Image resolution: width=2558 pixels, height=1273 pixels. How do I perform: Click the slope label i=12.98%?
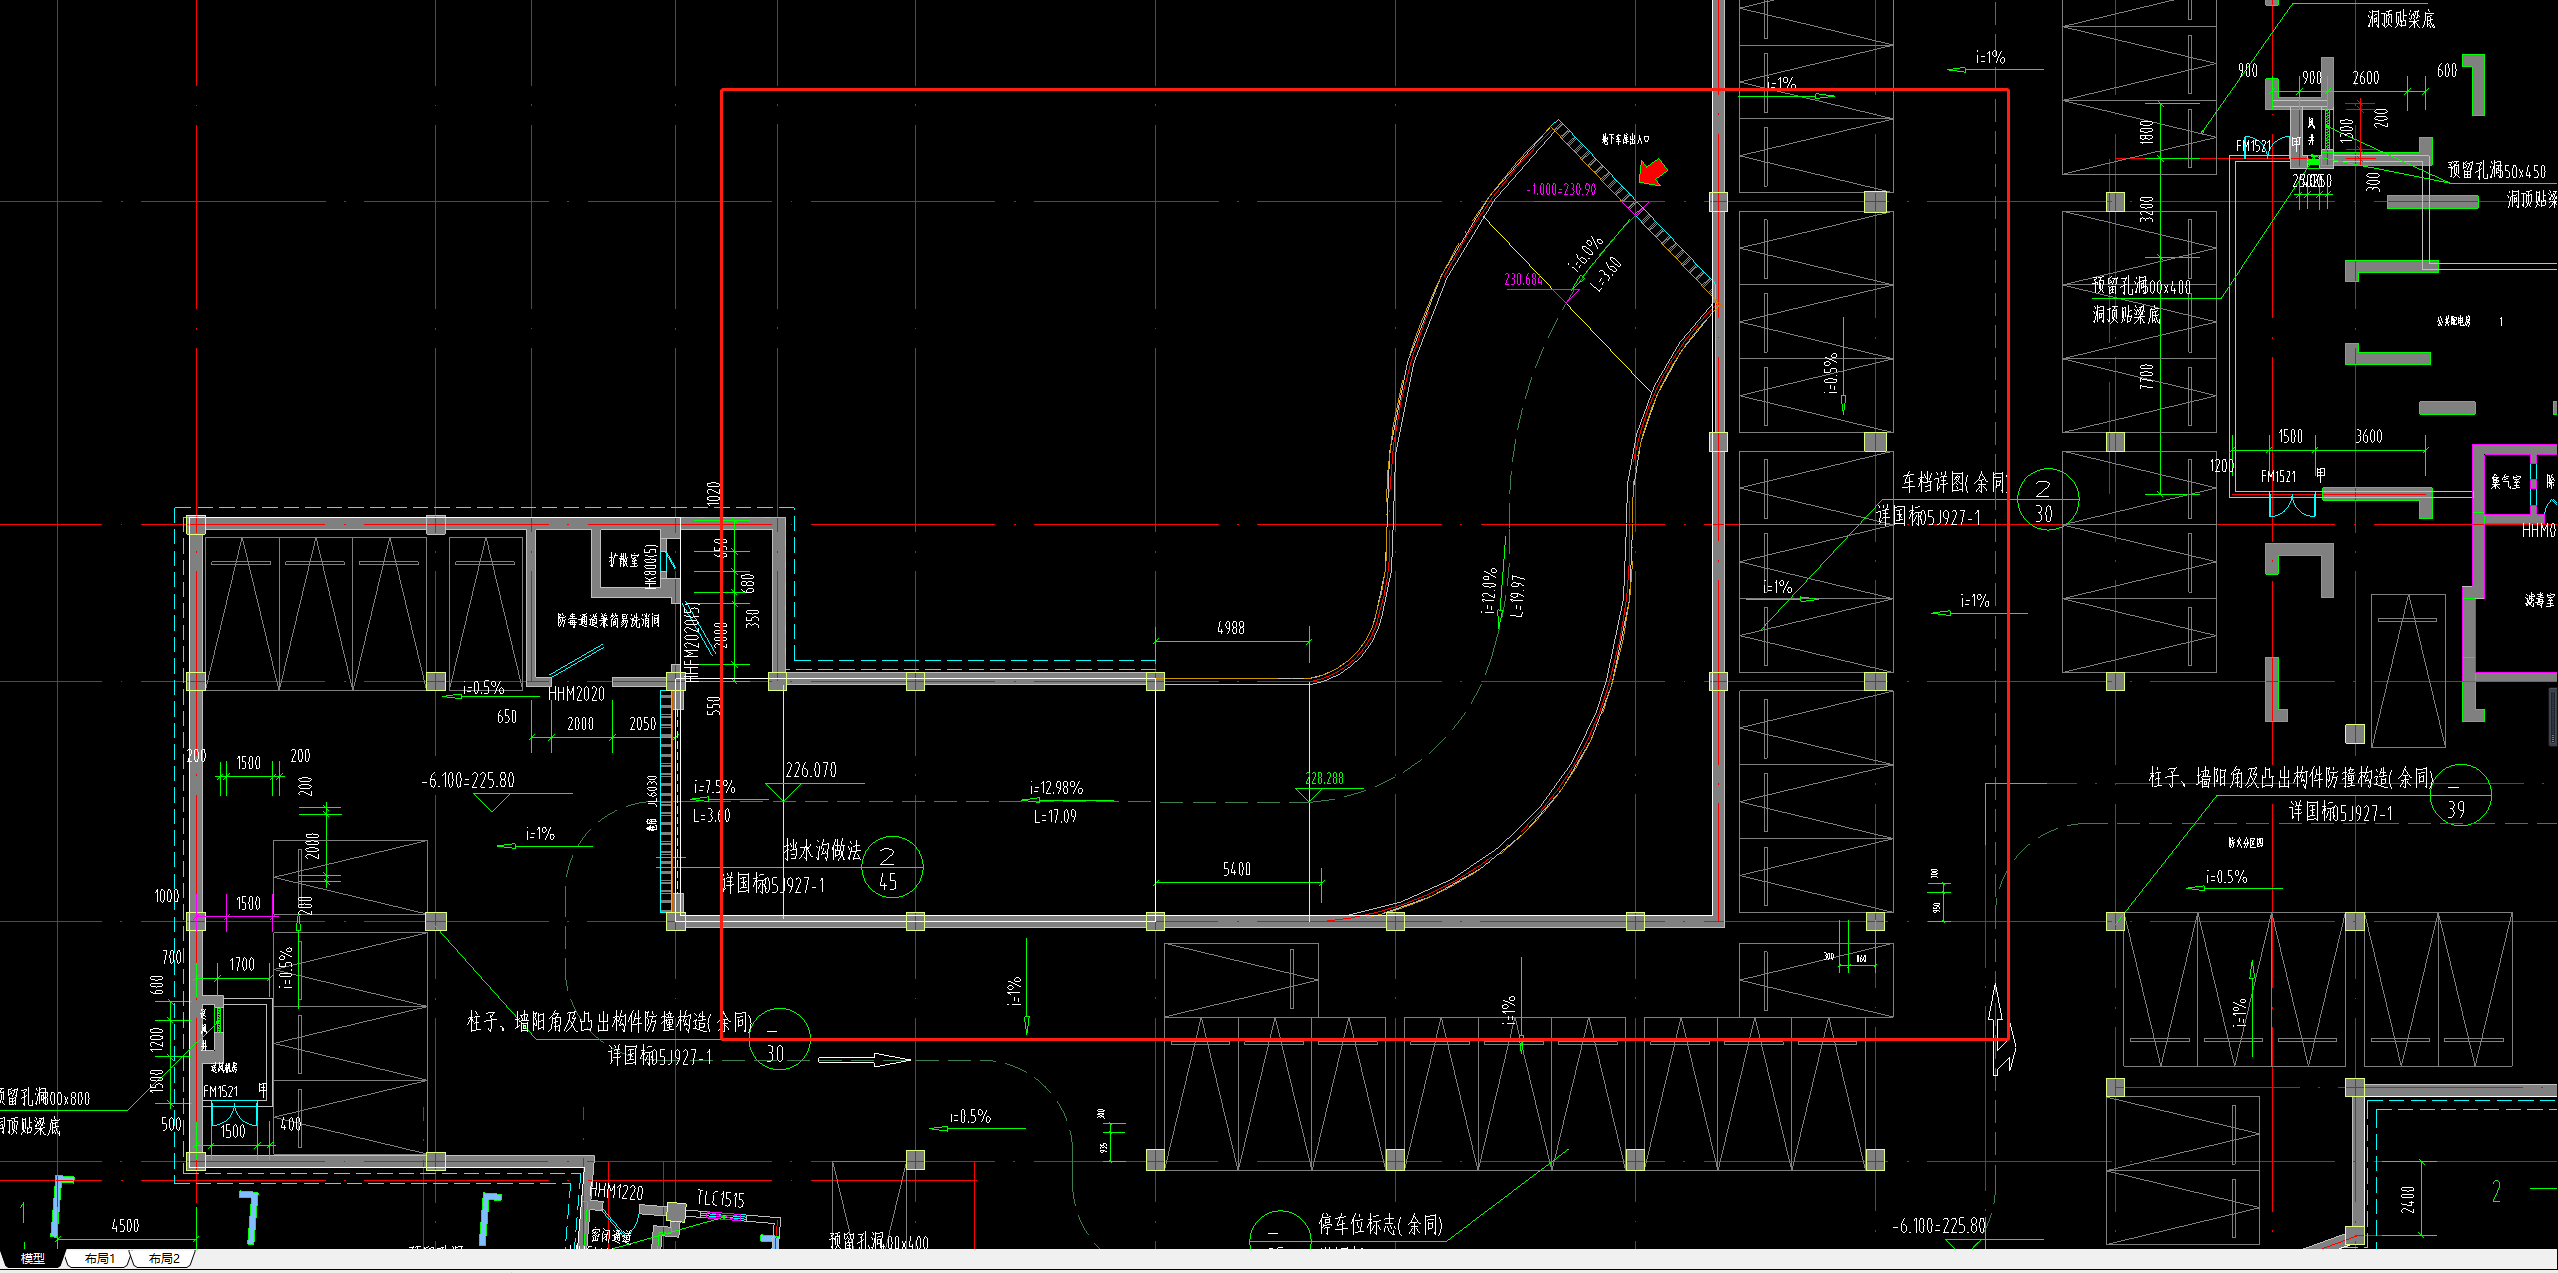pos(1057,788)
